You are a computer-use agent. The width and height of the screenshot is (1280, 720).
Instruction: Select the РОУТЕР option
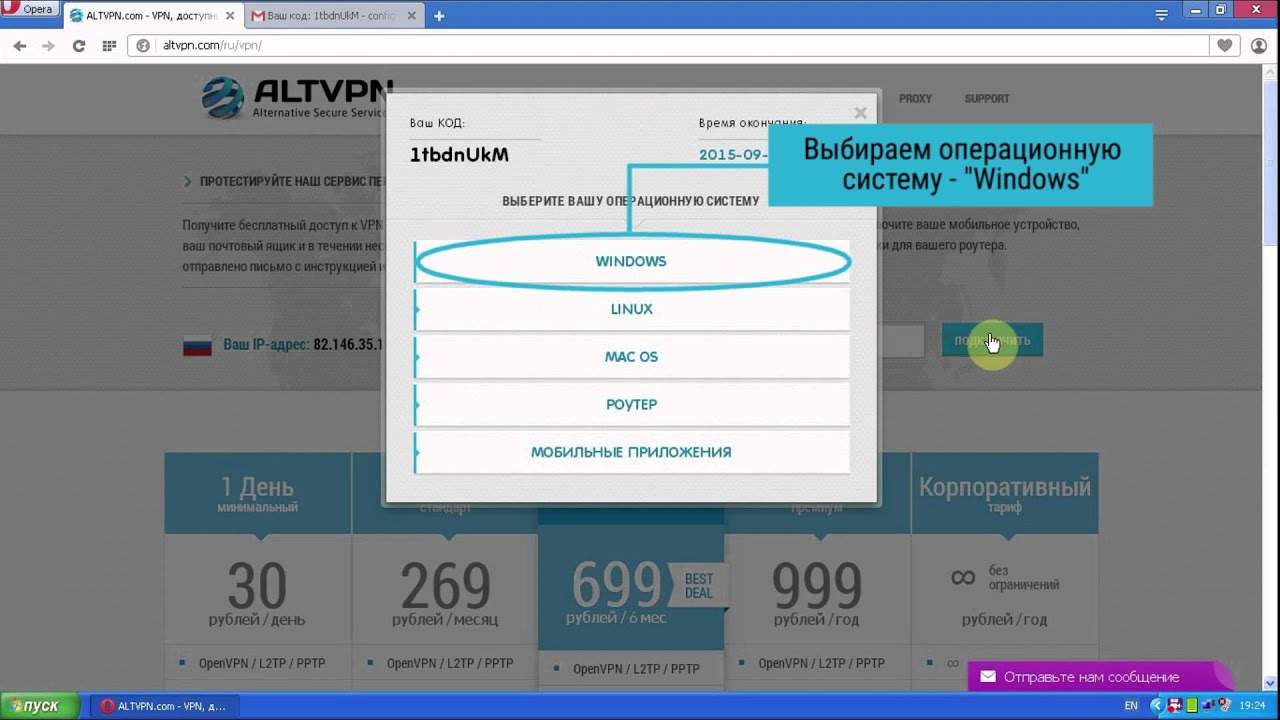tap(632, 405)
